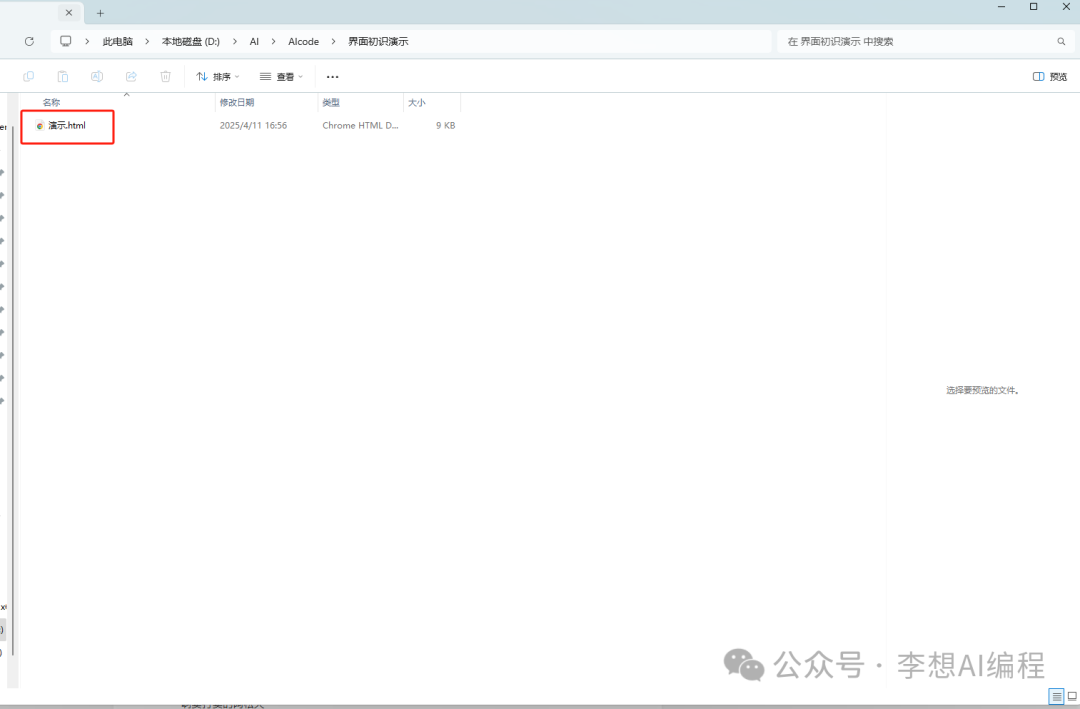Expand chevron after 此电脑 breadcrumb
The width and height of the screenshot is (1080, 709).
pyautogui.click(x=147, y=41)
